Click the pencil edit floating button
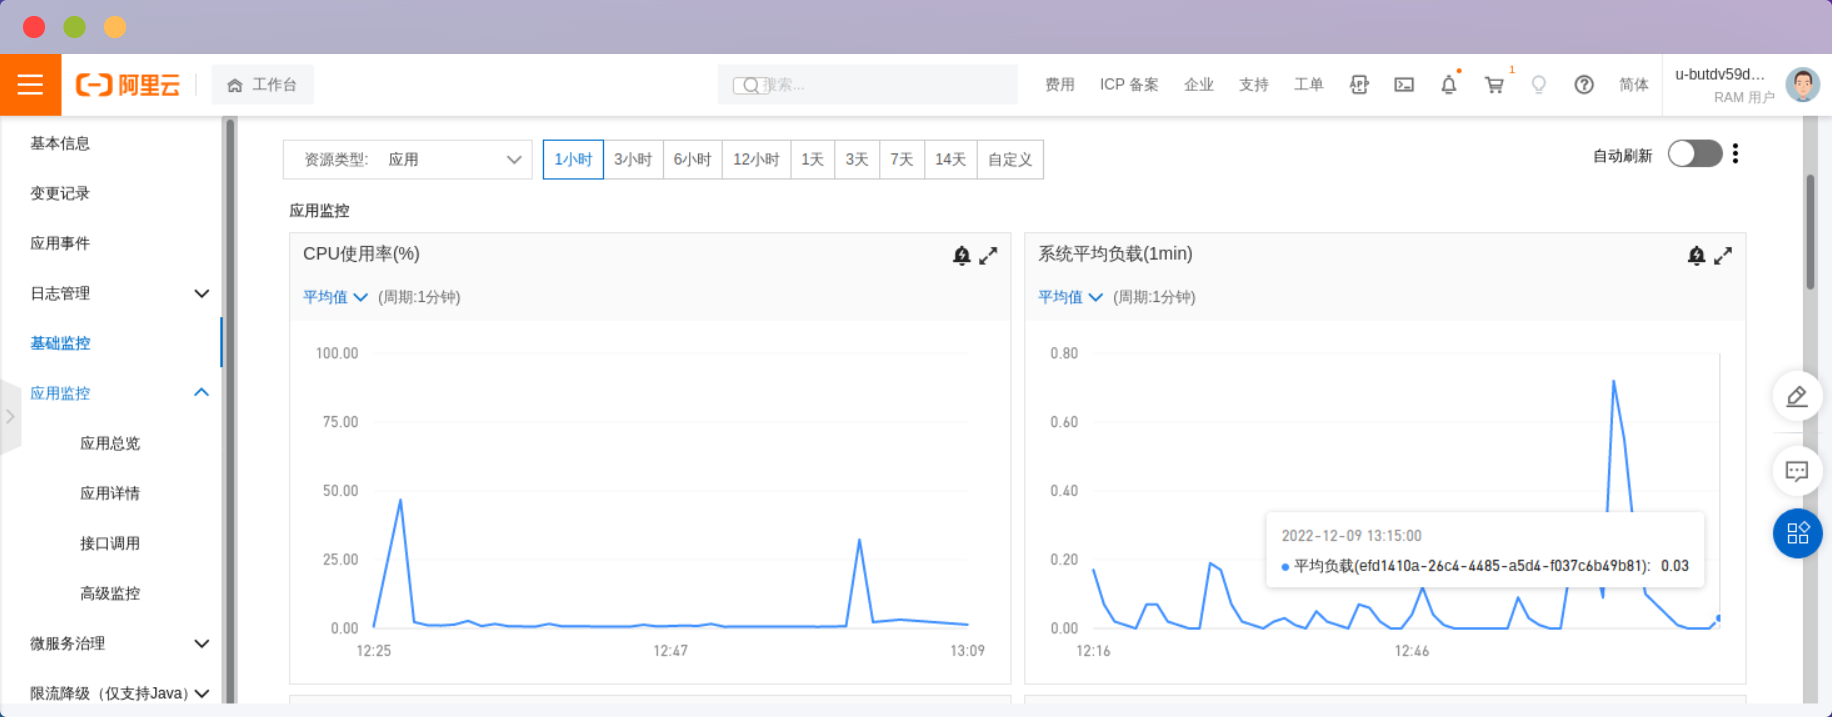The height and width of the screenshot is (717, 1832). point(1797,397)
